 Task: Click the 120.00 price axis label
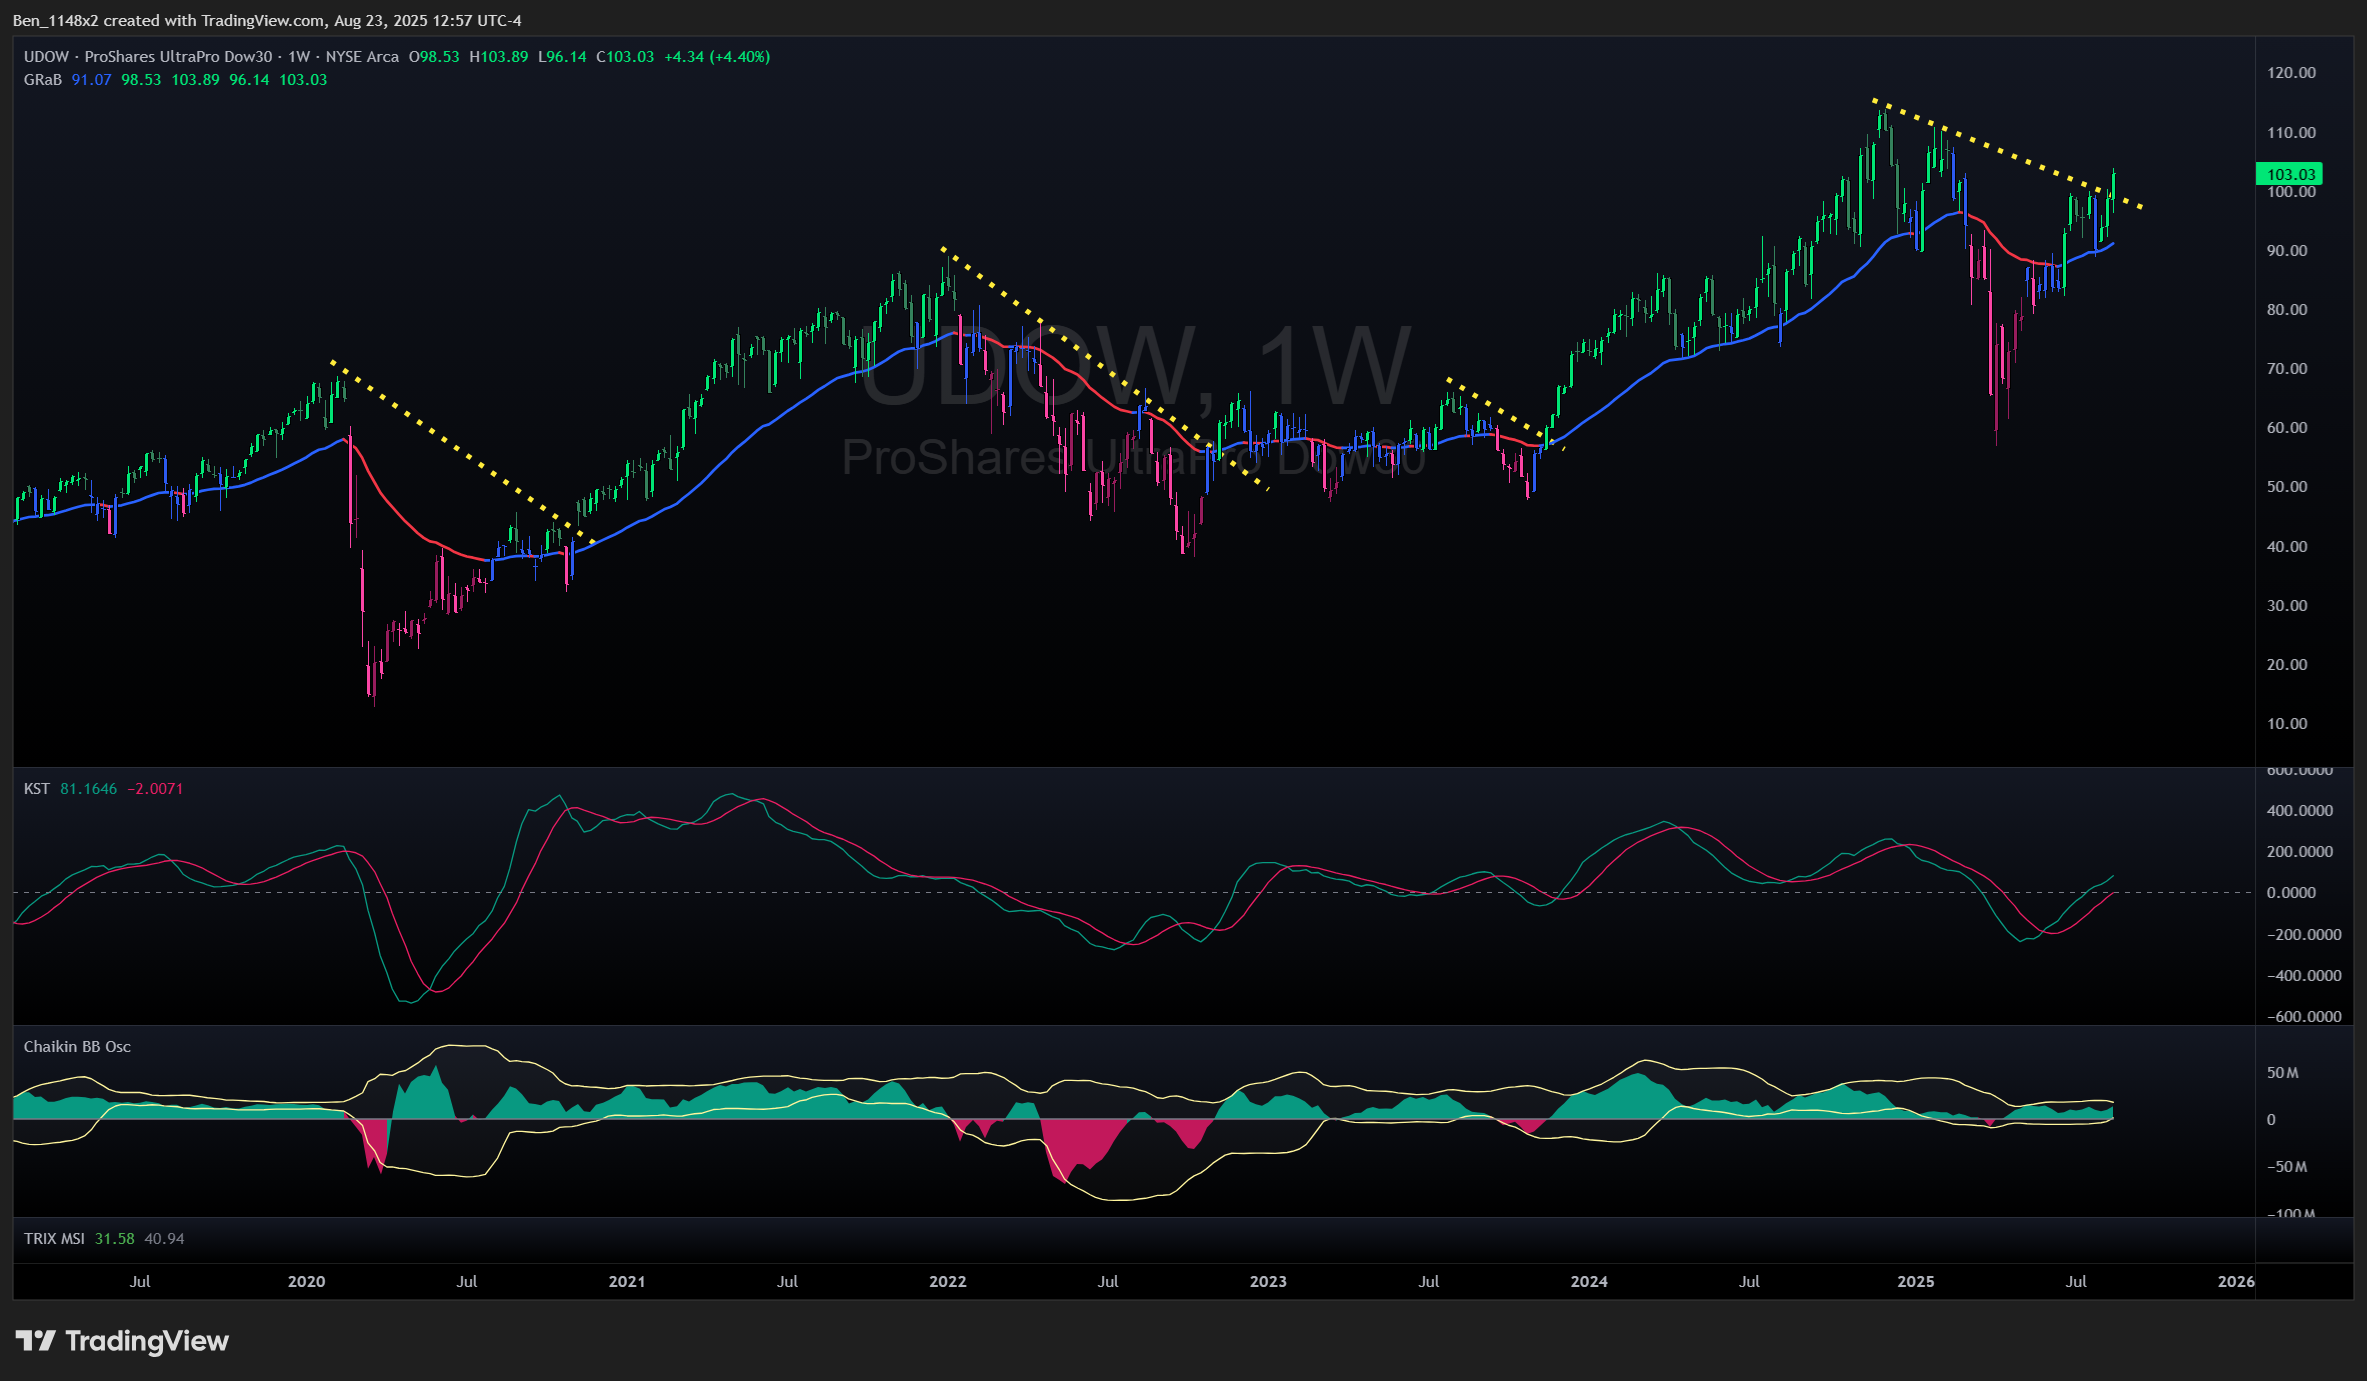(2291, 73)
